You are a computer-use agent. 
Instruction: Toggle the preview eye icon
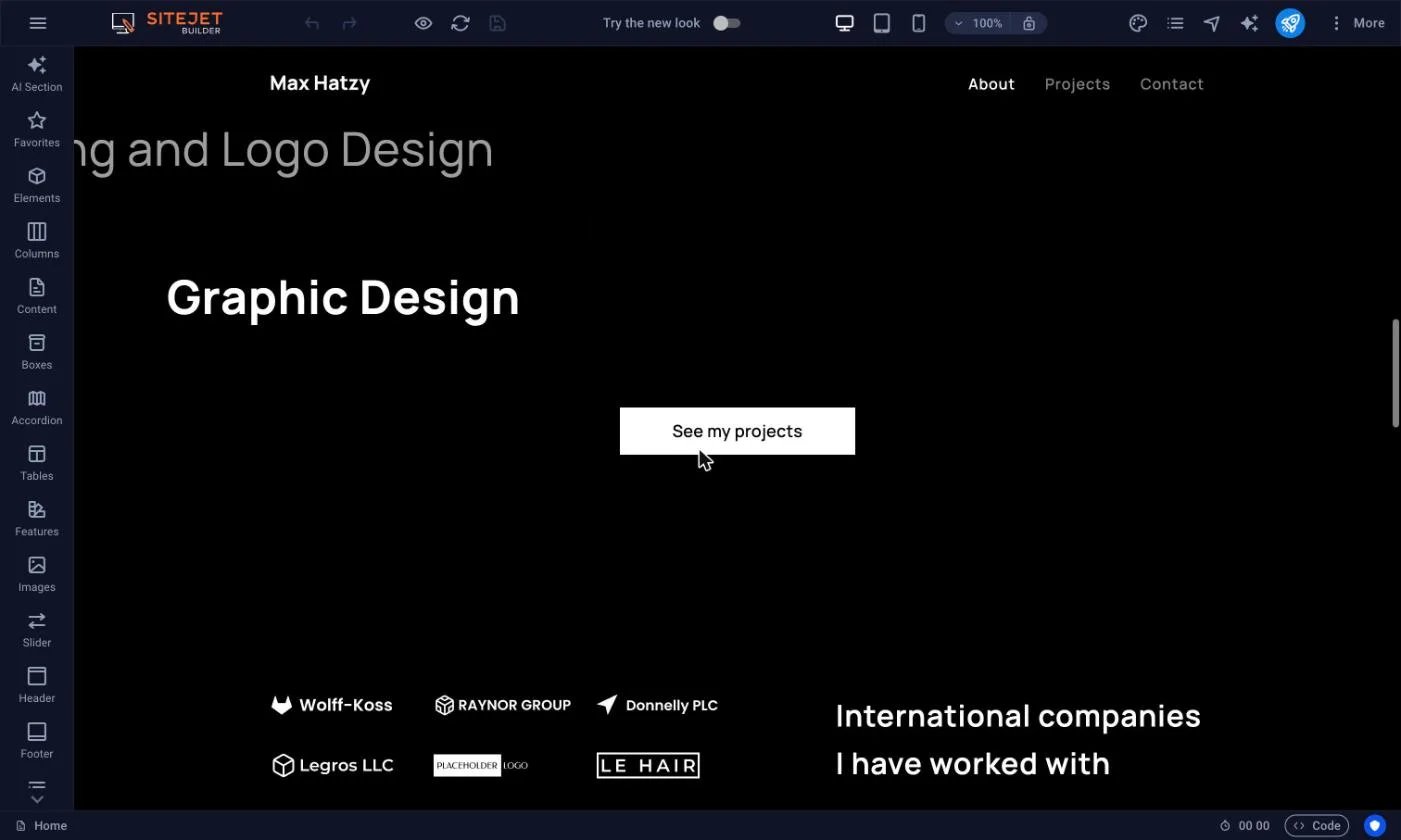pos(423,23)
